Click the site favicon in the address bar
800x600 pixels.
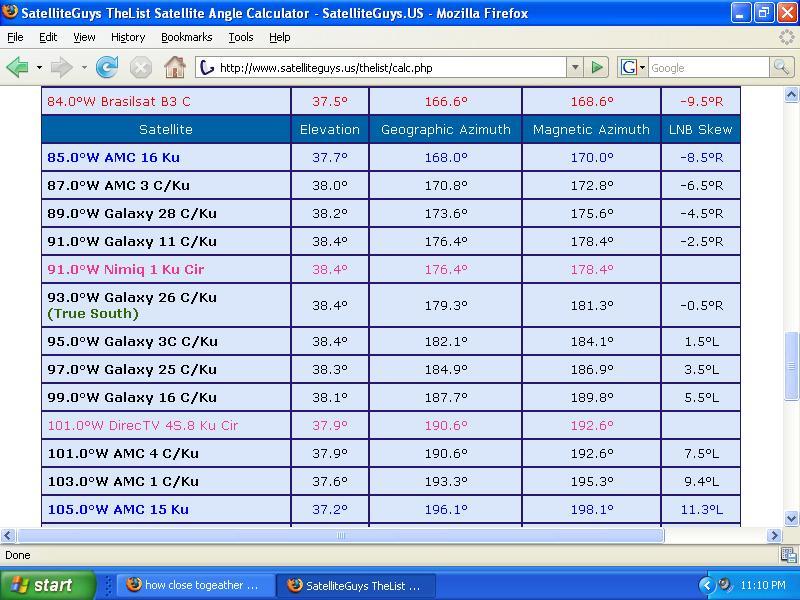(207, 67)
